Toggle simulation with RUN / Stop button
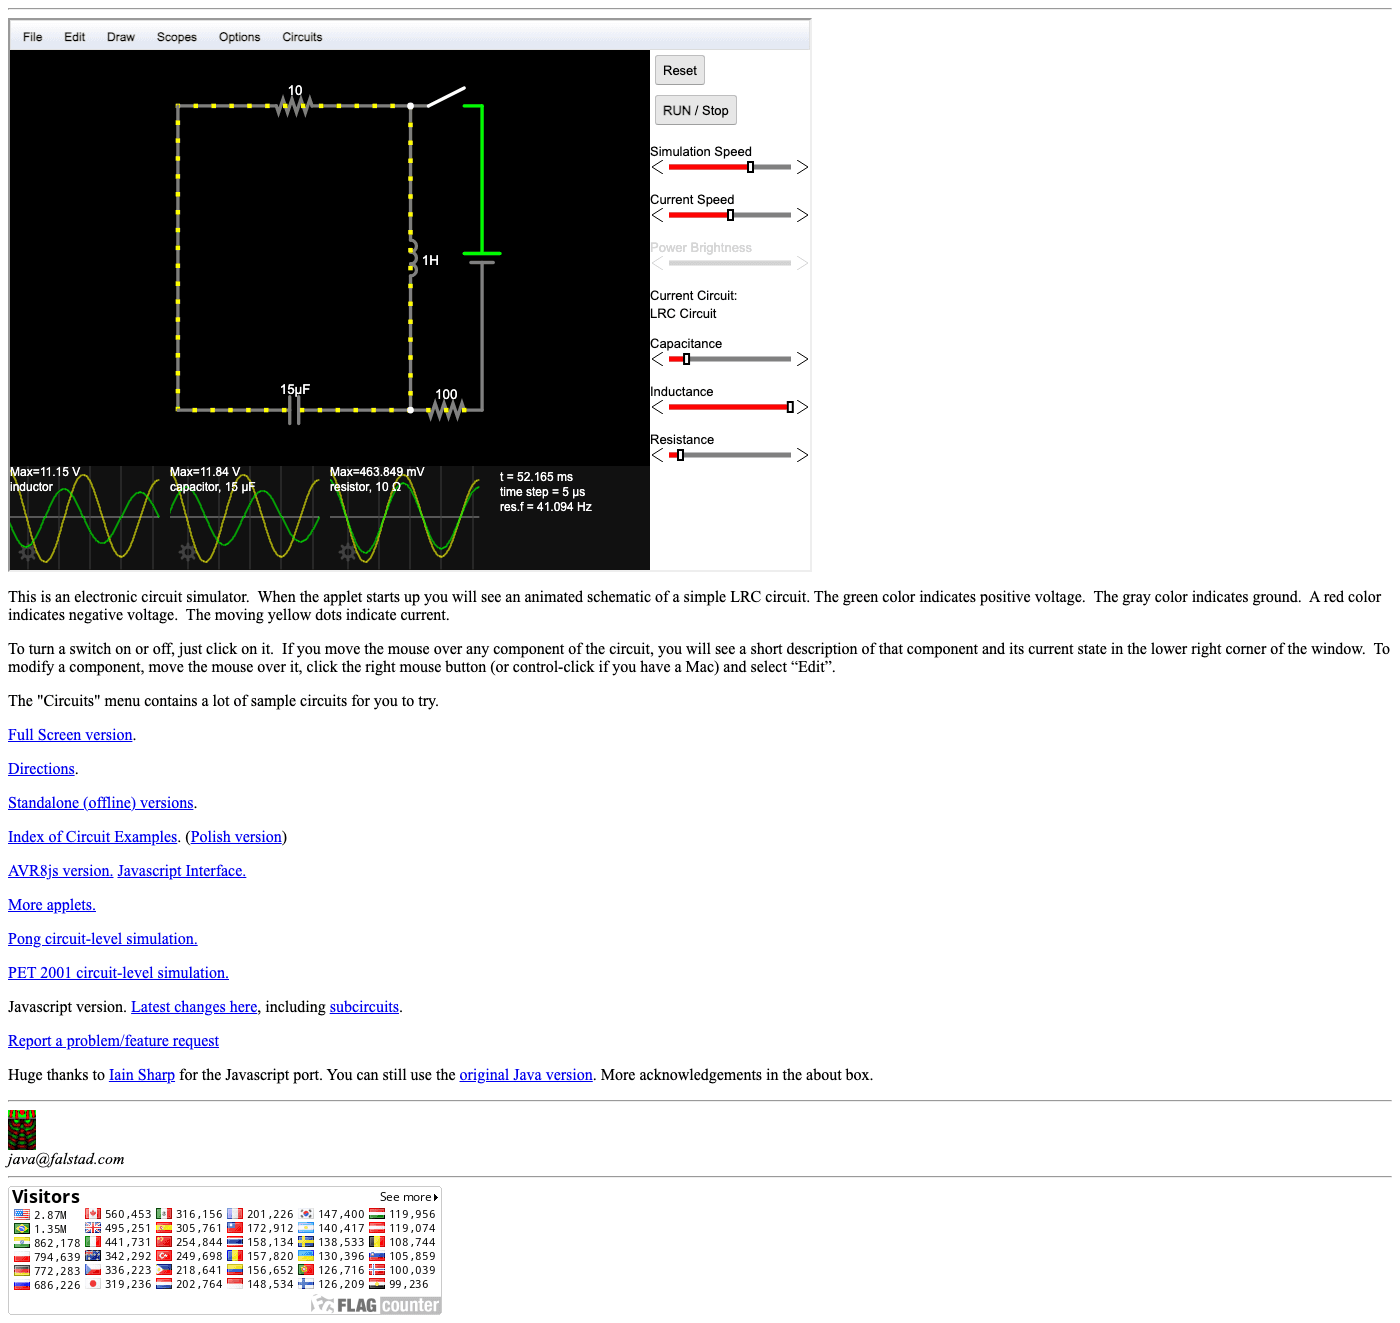 click(x=695, y=111)
